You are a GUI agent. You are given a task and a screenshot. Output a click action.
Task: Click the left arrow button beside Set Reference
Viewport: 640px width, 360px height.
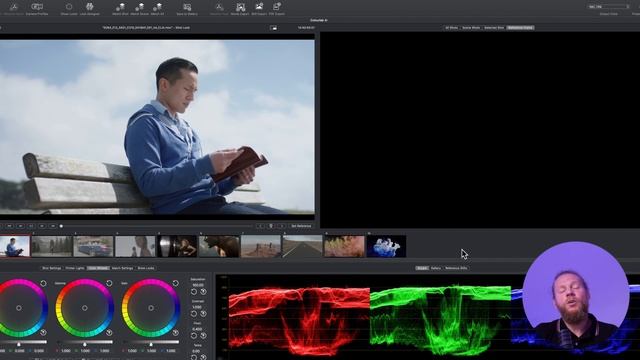[x=260, y=226]
